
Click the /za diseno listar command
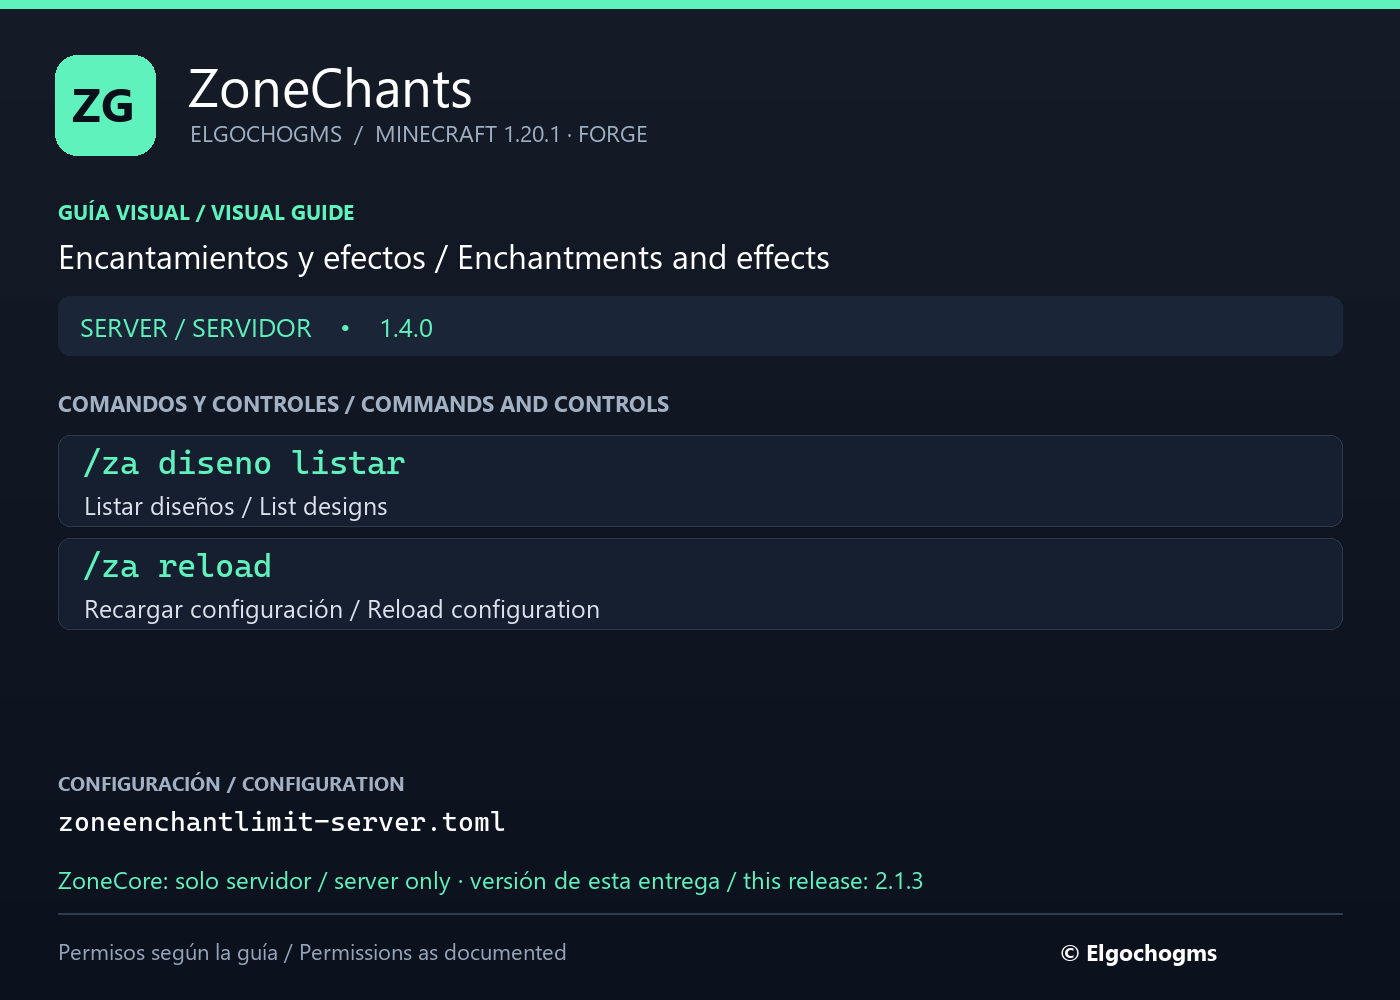coord(245,463)
